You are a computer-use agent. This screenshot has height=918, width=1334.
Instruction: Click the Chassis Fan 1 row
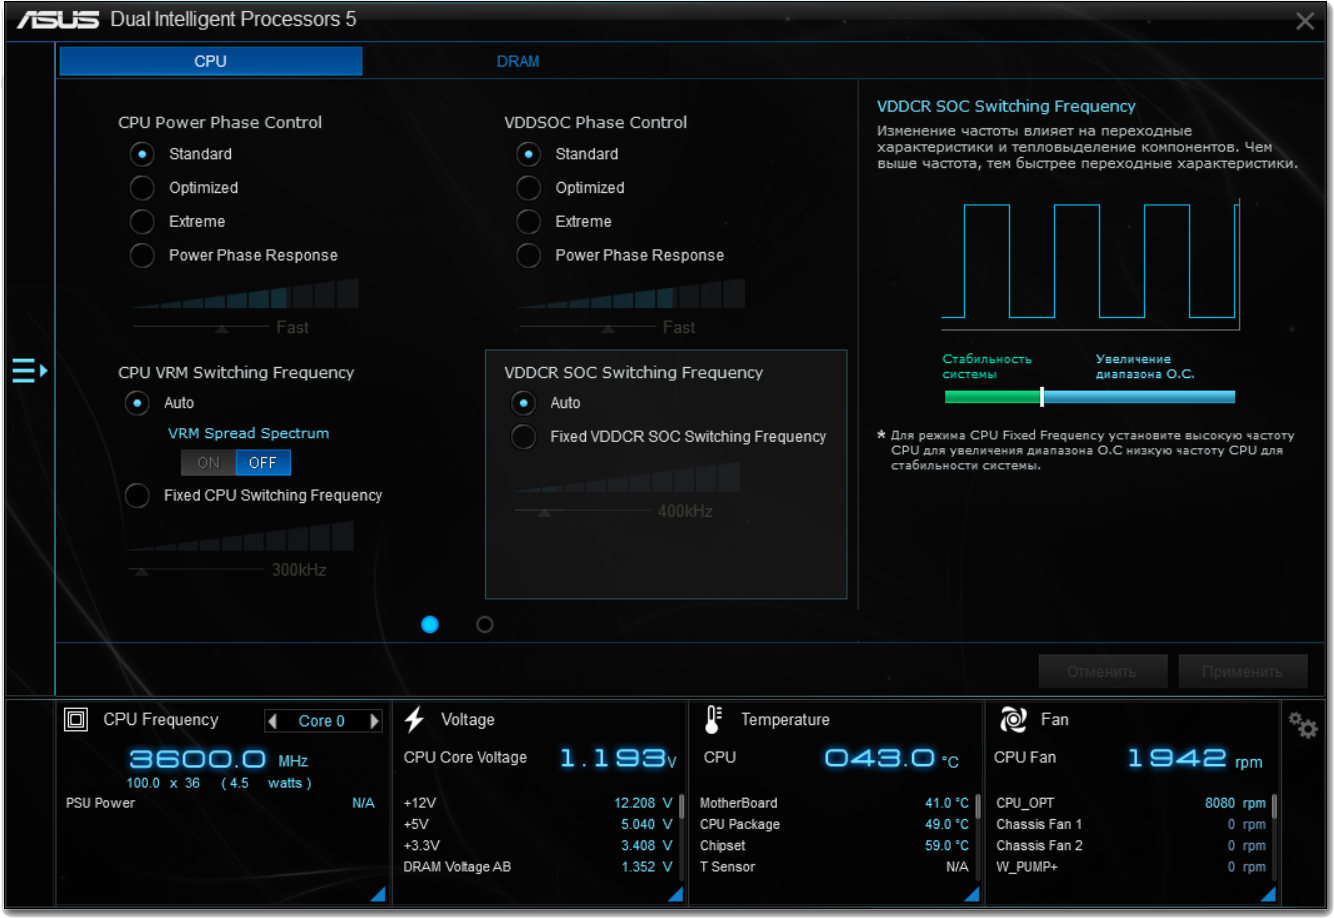coord(1131,824)
